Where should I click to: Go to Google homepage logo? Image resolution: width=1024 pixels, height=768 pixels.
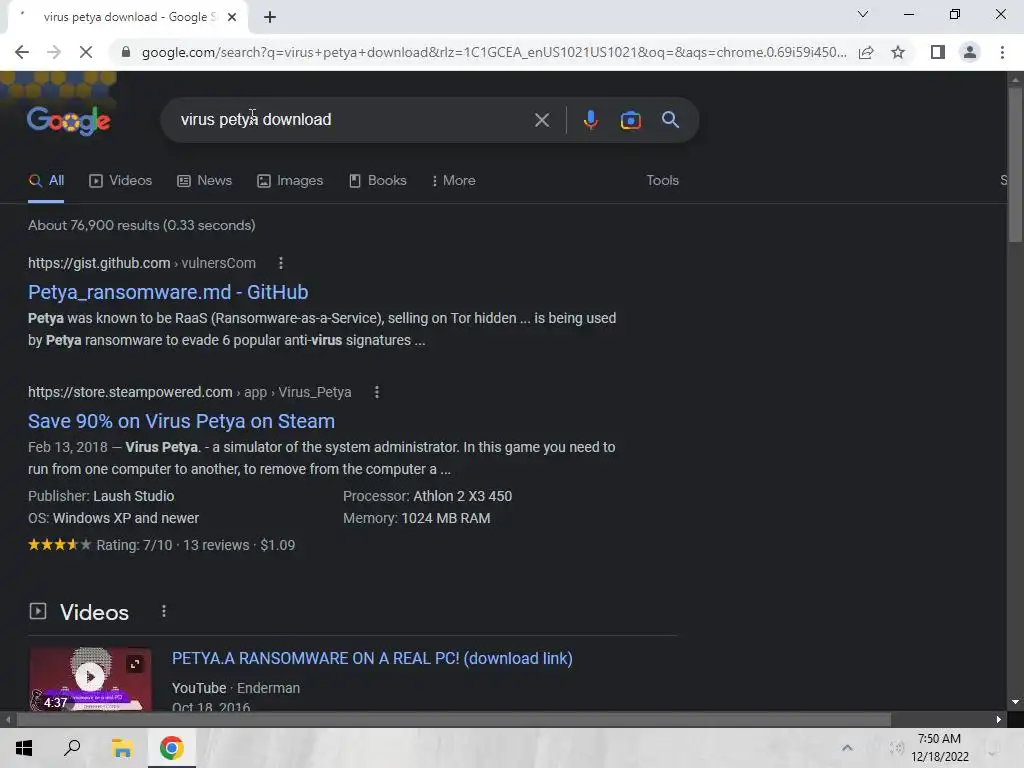point(69,120)
